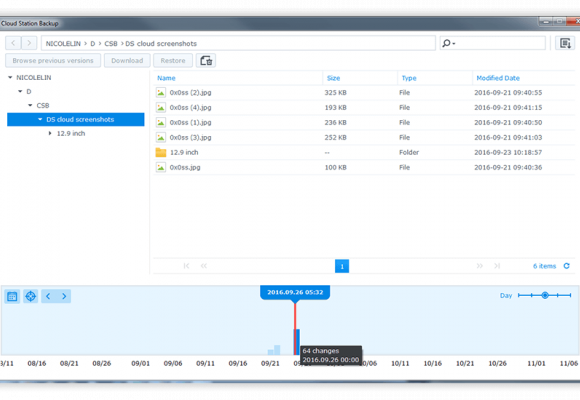580x400 pixels.
Task: Click CSB in the breadcrumb path
Action: [x=111, y=44]
